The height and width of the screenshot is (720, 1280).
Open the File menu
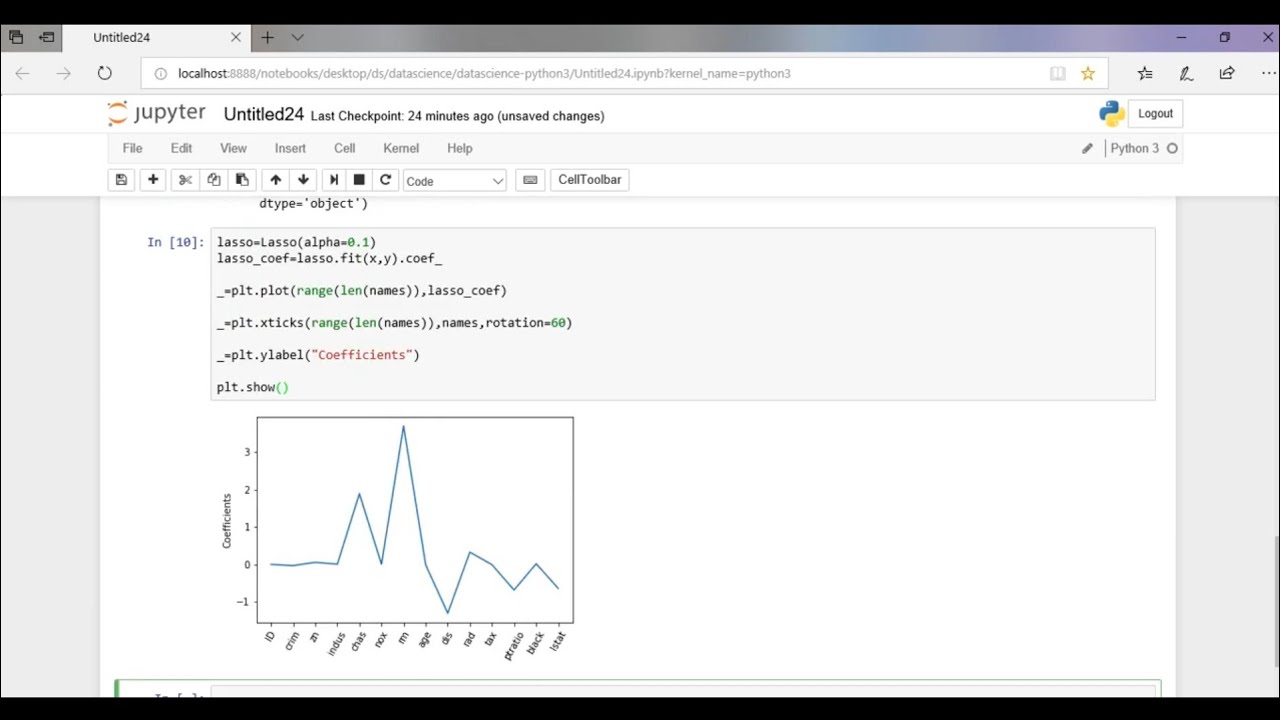click(132, 148)
